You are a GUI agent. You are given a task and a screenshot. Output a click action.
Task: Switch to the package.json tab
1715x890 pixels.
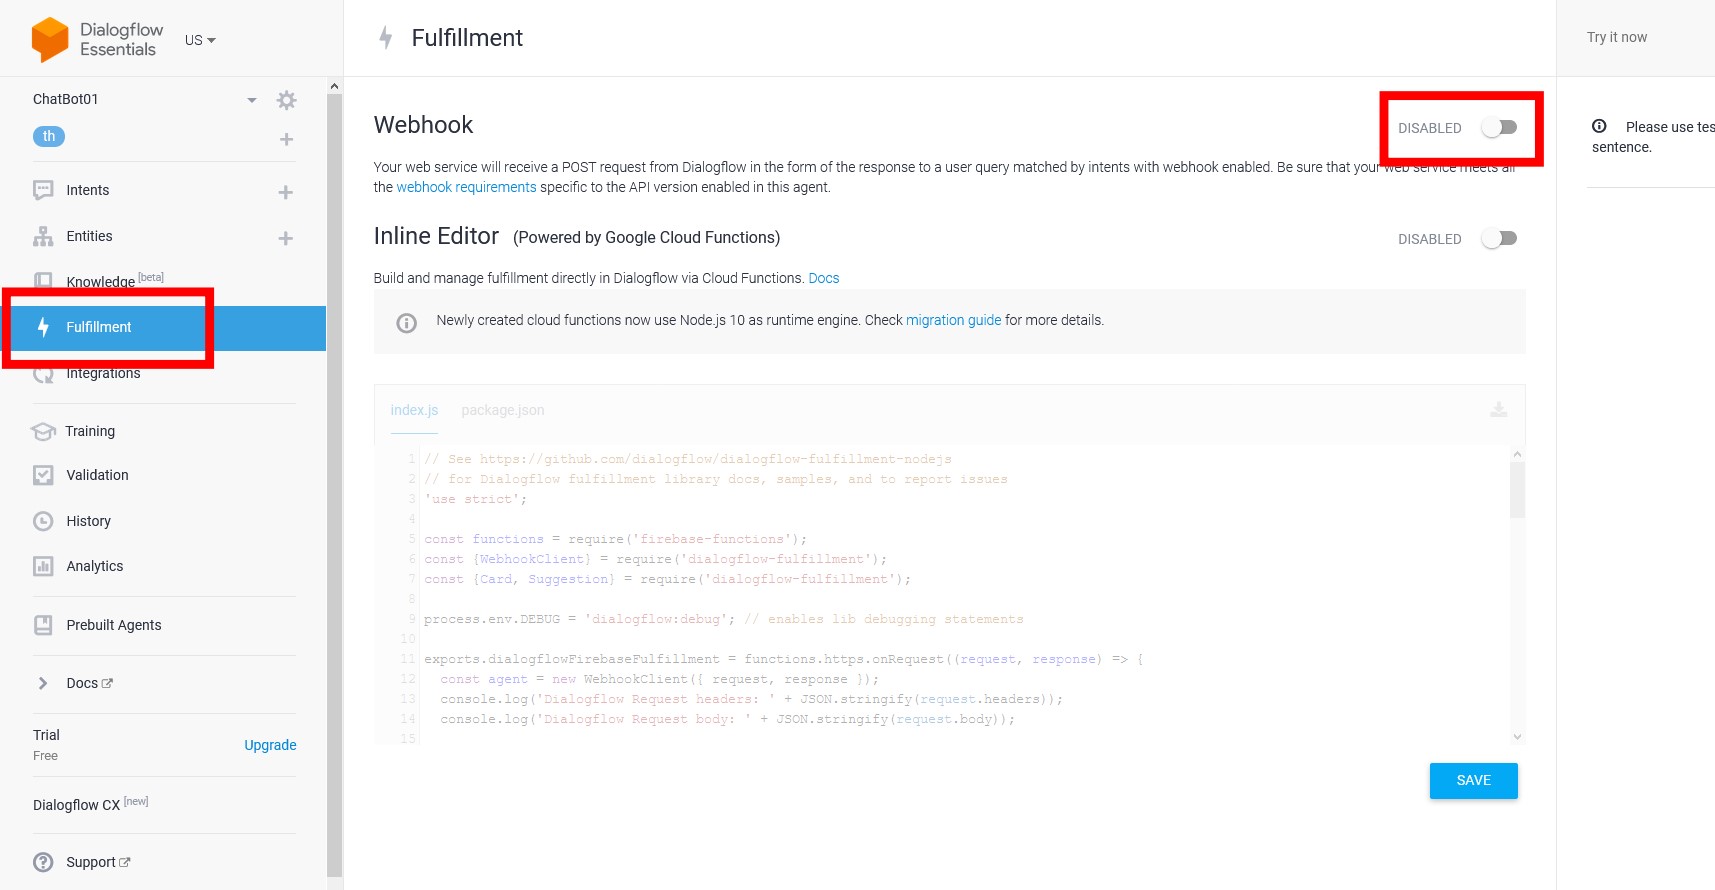pyautogui.click(x=503, y=410)
